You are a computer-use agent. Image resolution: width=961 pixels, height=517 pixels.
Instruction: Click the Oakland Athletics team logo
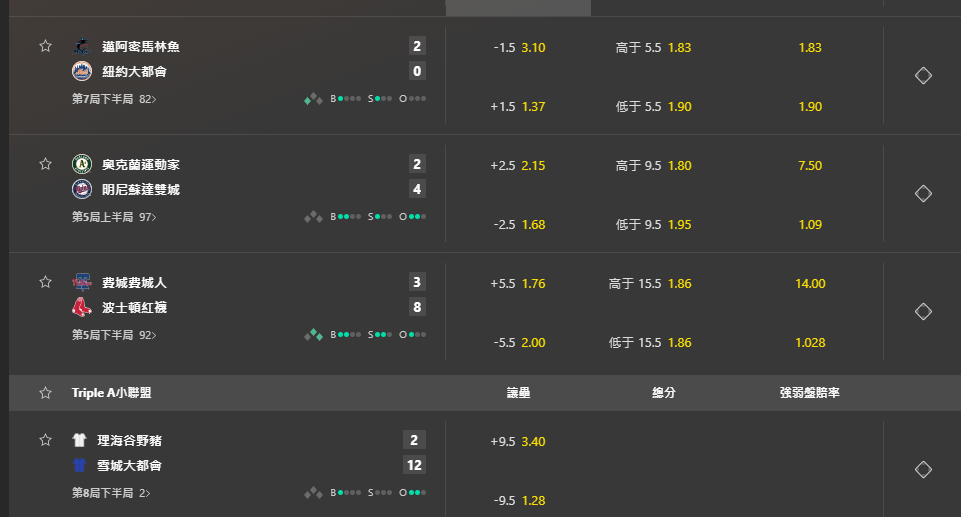click(82, 164)
